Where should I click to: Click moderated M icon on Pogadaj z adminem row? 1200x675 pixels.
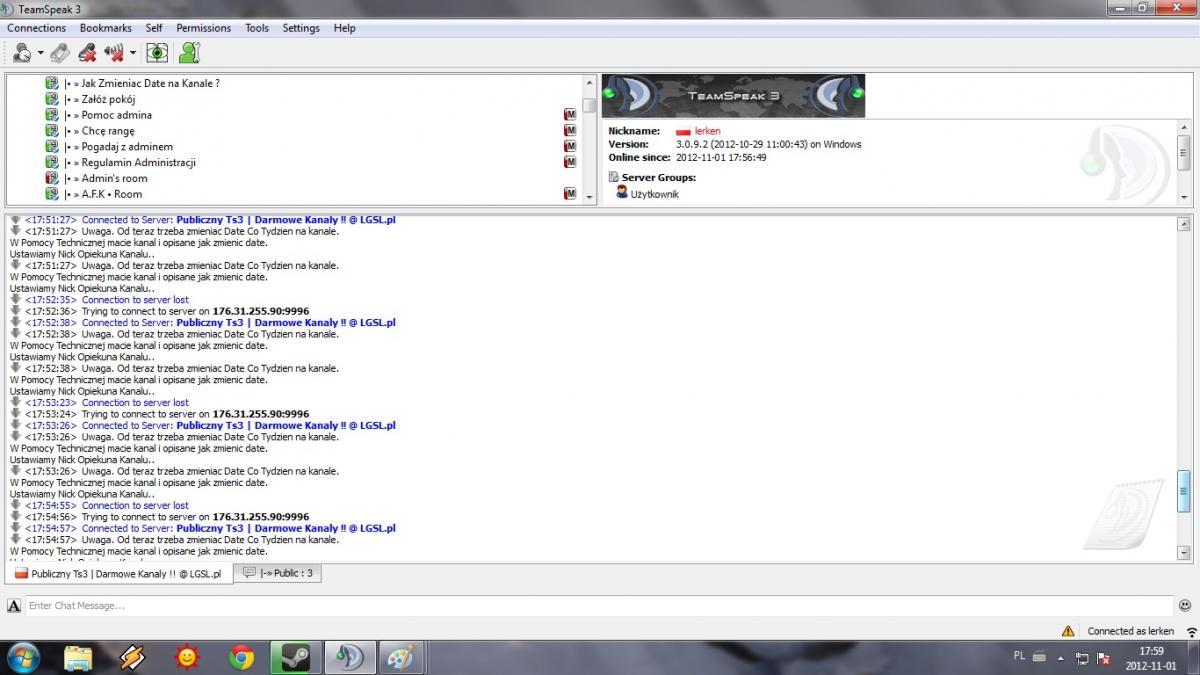[x=570, y=146]
